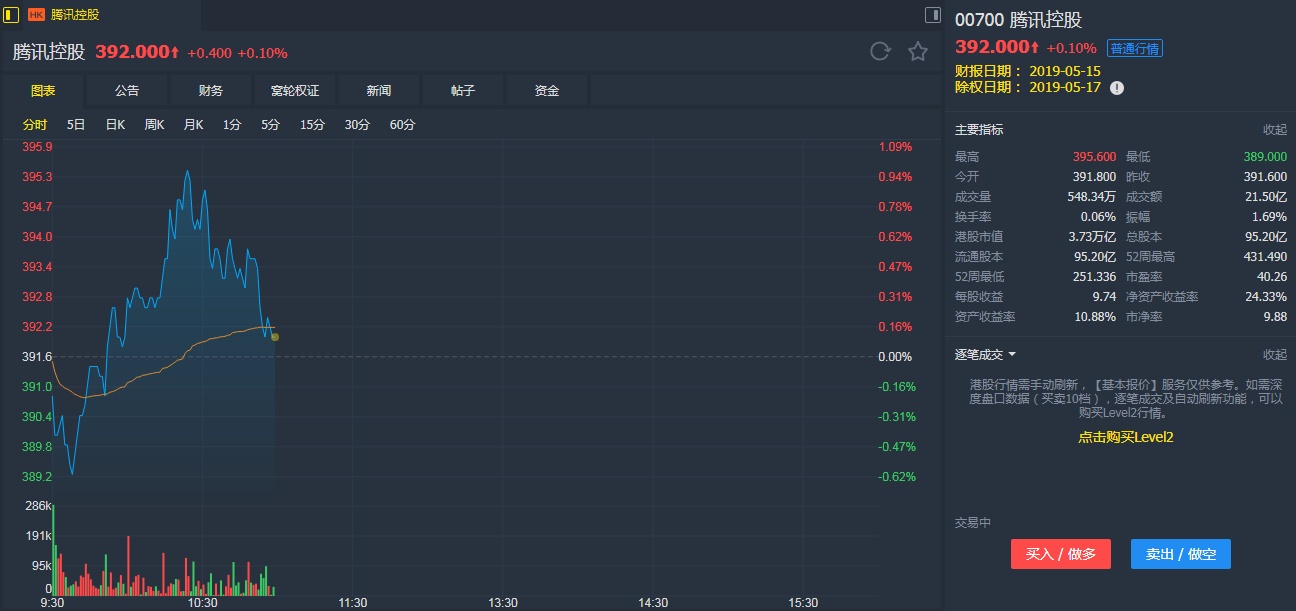Click the yellow left panel icon
Screen dimensions: 1296x611
(12, 15)
